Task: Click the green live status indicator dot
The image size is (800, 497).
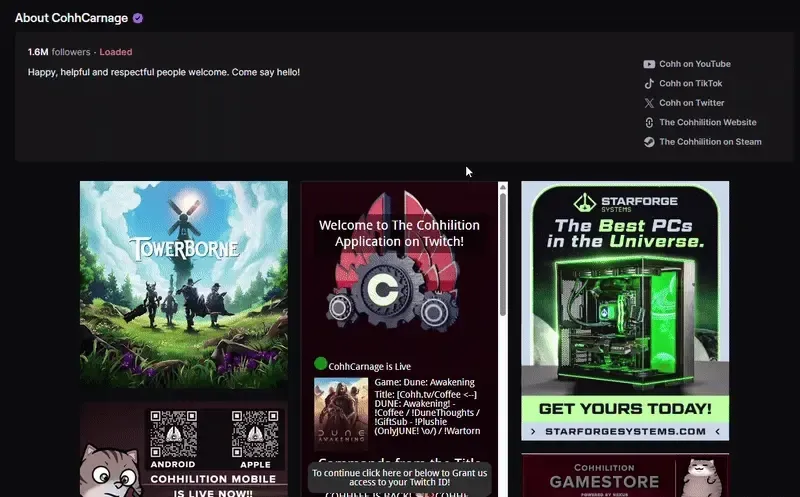Action: (320, 364)
